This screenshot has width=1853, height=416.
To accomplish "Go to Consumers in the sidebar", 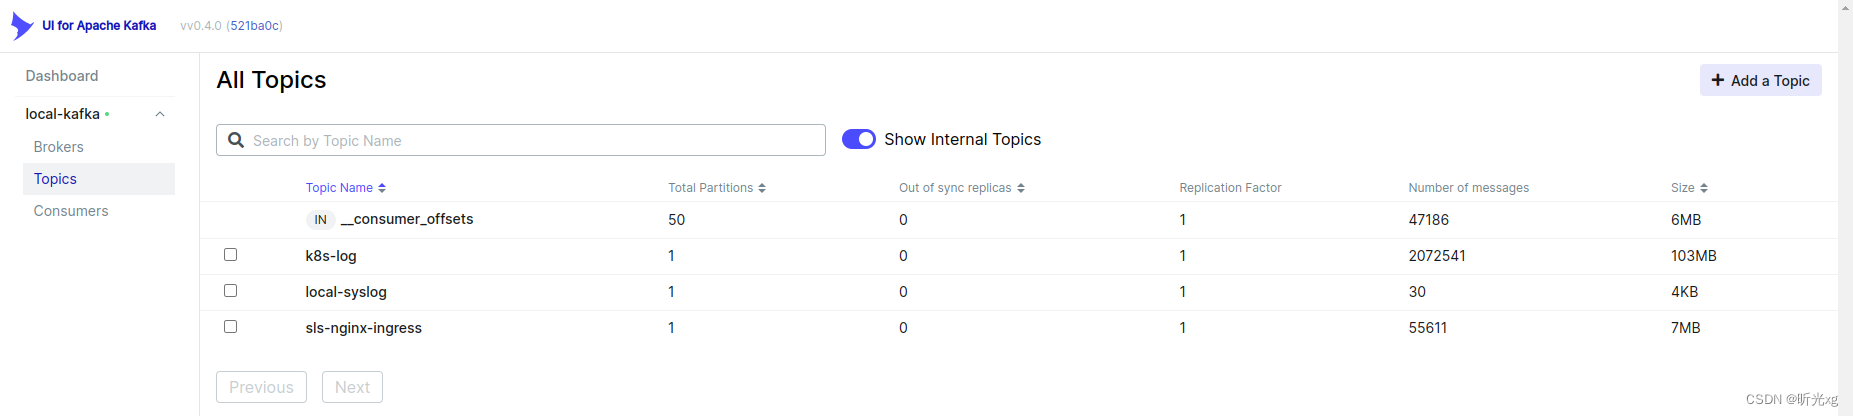I will point(71,211).
